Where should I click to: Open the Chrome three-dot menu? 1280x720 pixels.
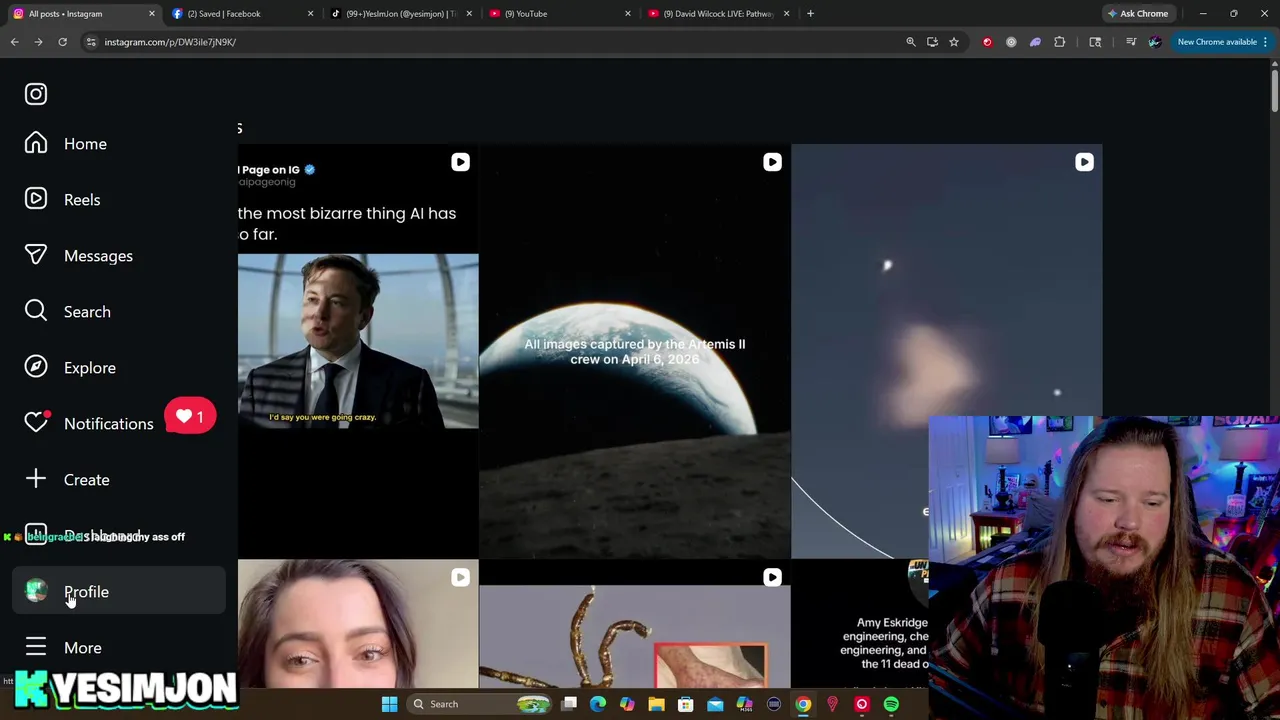1266,42
